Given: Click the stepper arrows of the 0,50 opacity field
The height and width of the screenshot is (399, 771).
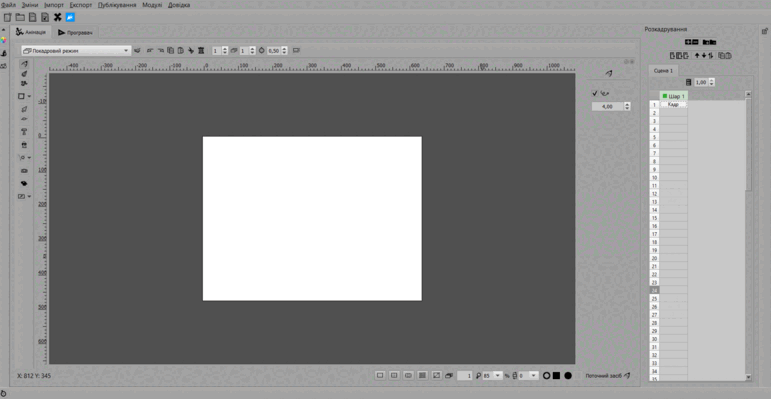Looking at the screenshot, I should (284, 50).
